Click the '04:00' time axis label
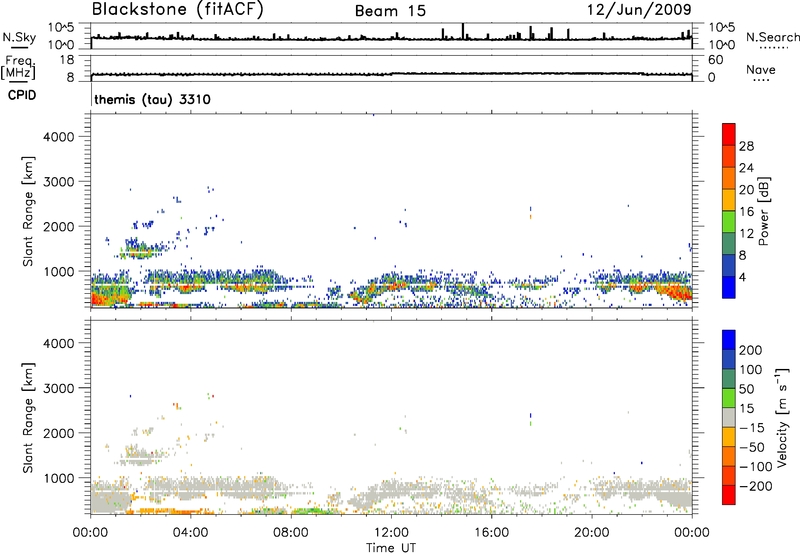This screenshot has height=554, width=800. (191, 533)
